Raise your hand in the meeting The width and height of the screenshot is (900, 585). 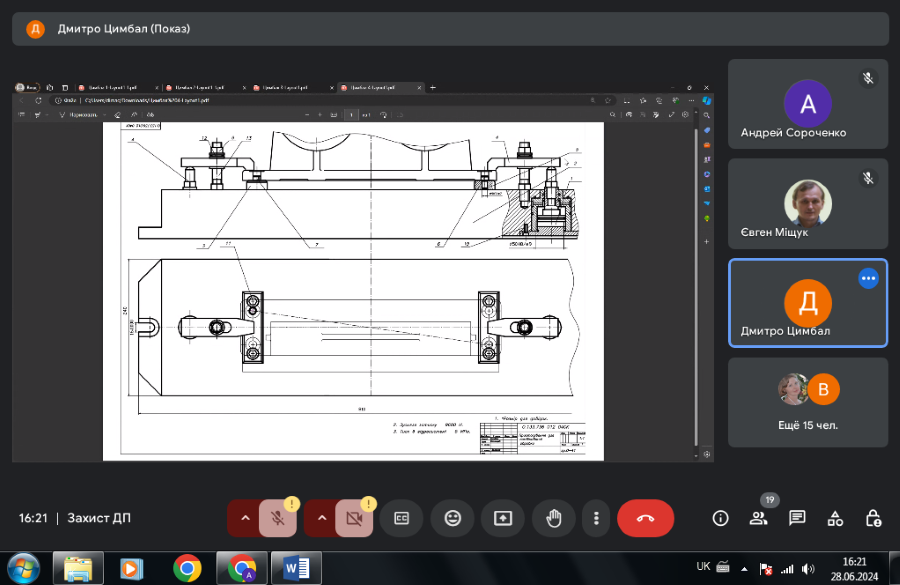(553, 518)
